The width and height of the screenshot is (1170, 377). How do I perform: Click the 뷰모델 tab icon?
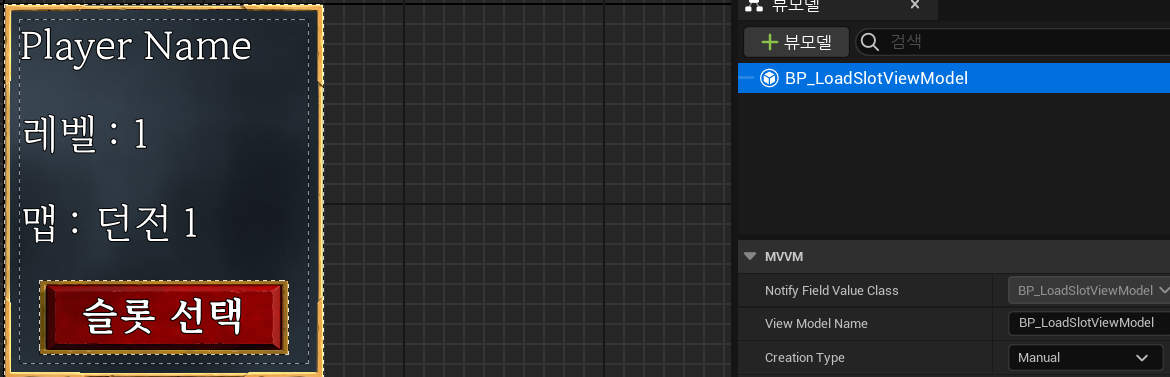click(754, 5)
